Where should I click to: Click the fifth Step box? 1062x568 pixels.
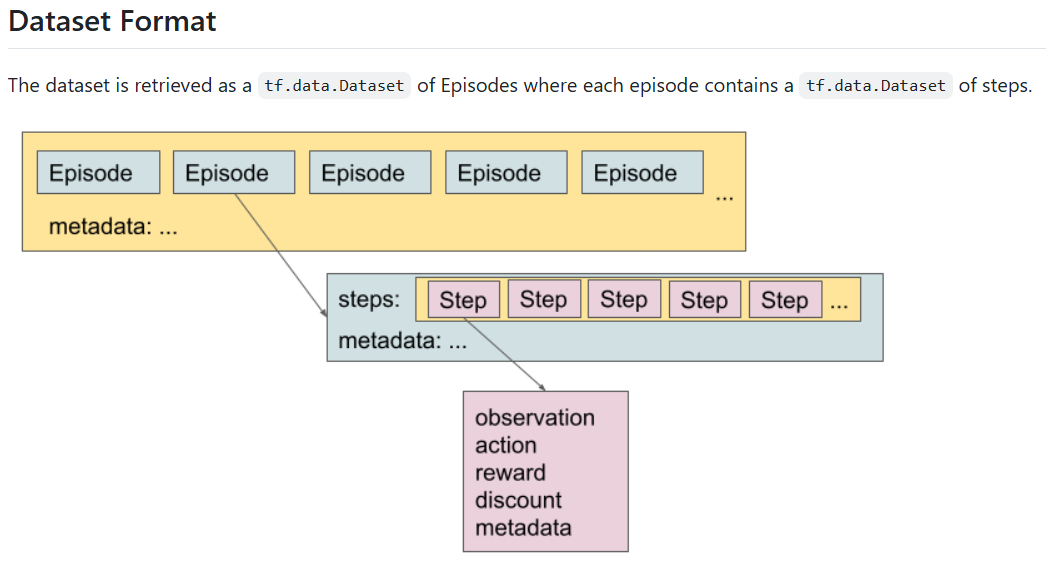pos(785,300)
